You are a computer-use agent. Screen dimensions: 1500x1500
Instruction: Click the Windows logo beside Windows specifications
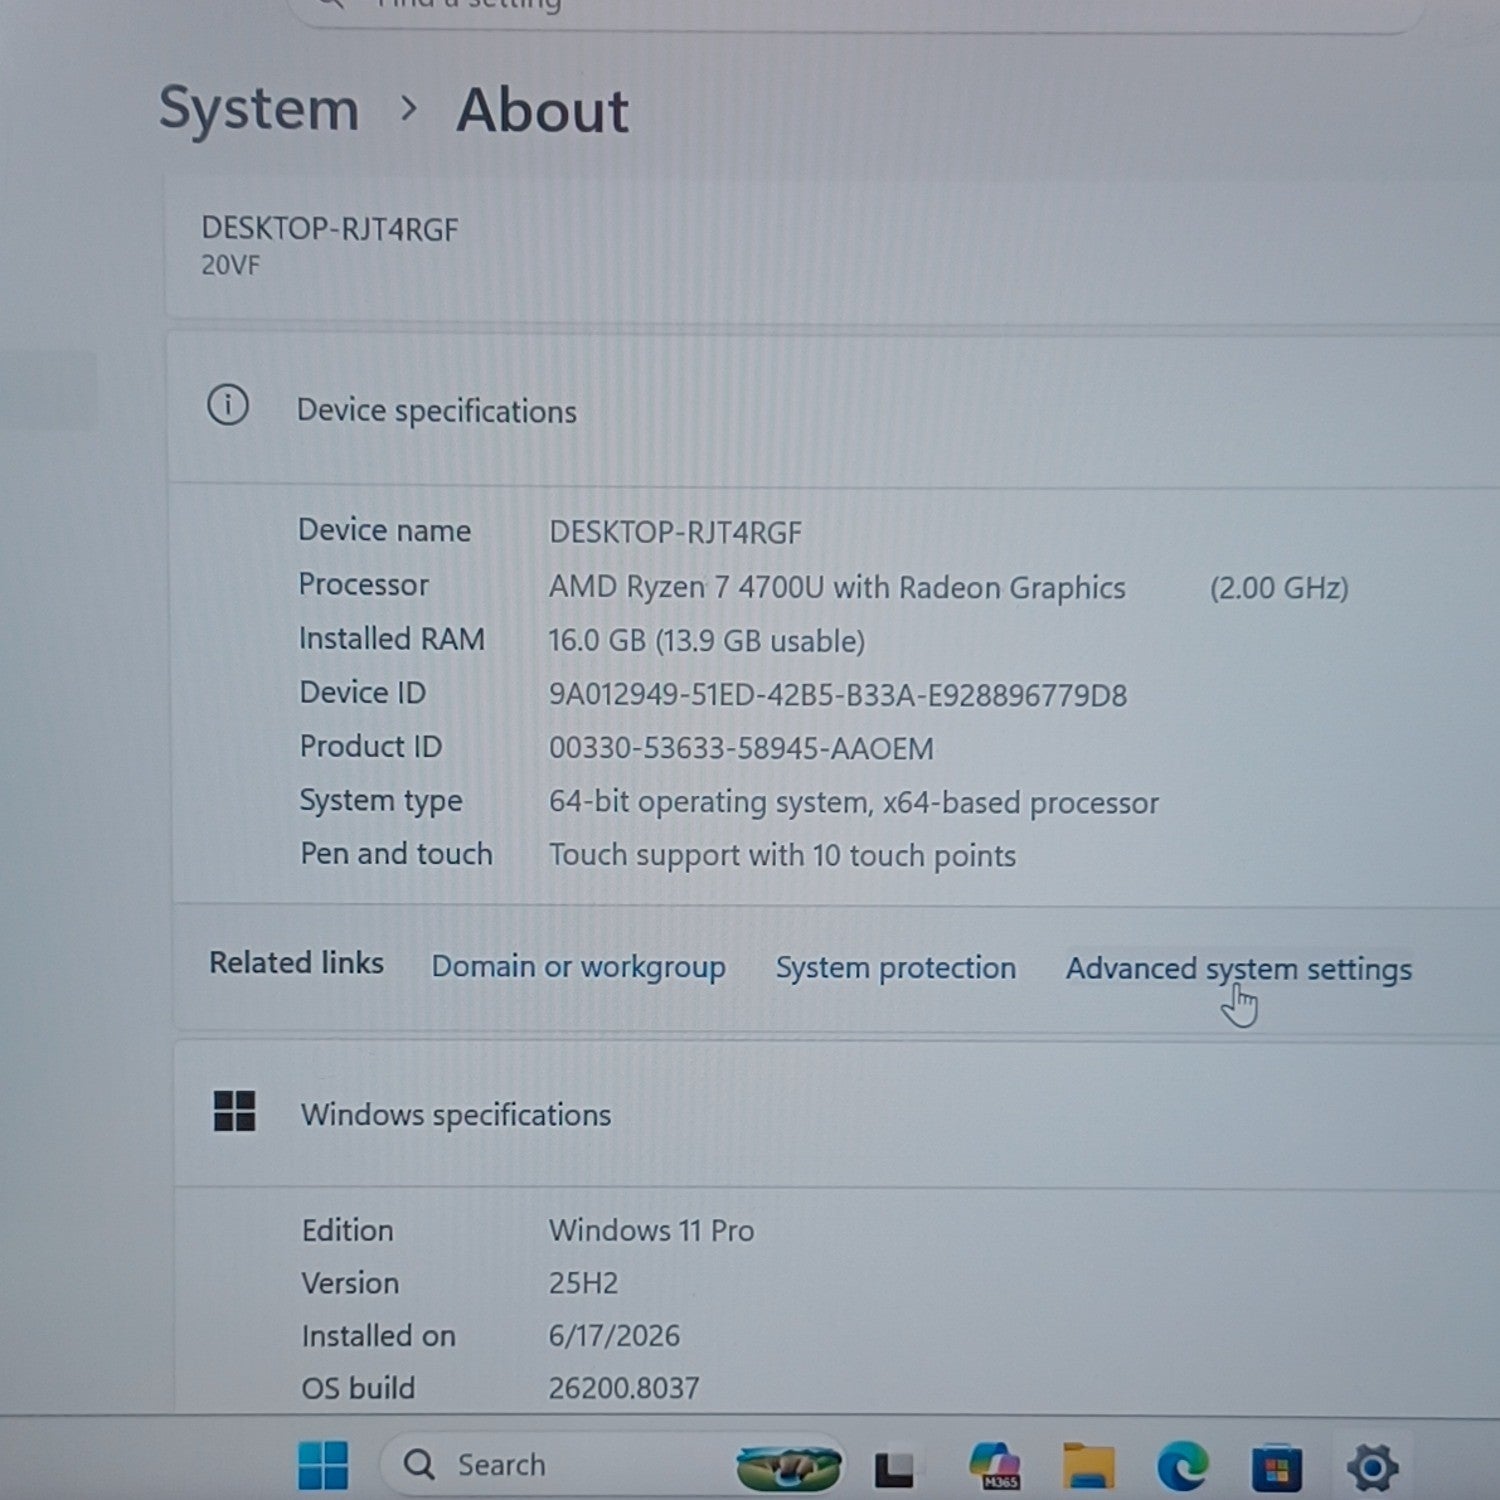pyautogui.click(x=235, y=1111)
